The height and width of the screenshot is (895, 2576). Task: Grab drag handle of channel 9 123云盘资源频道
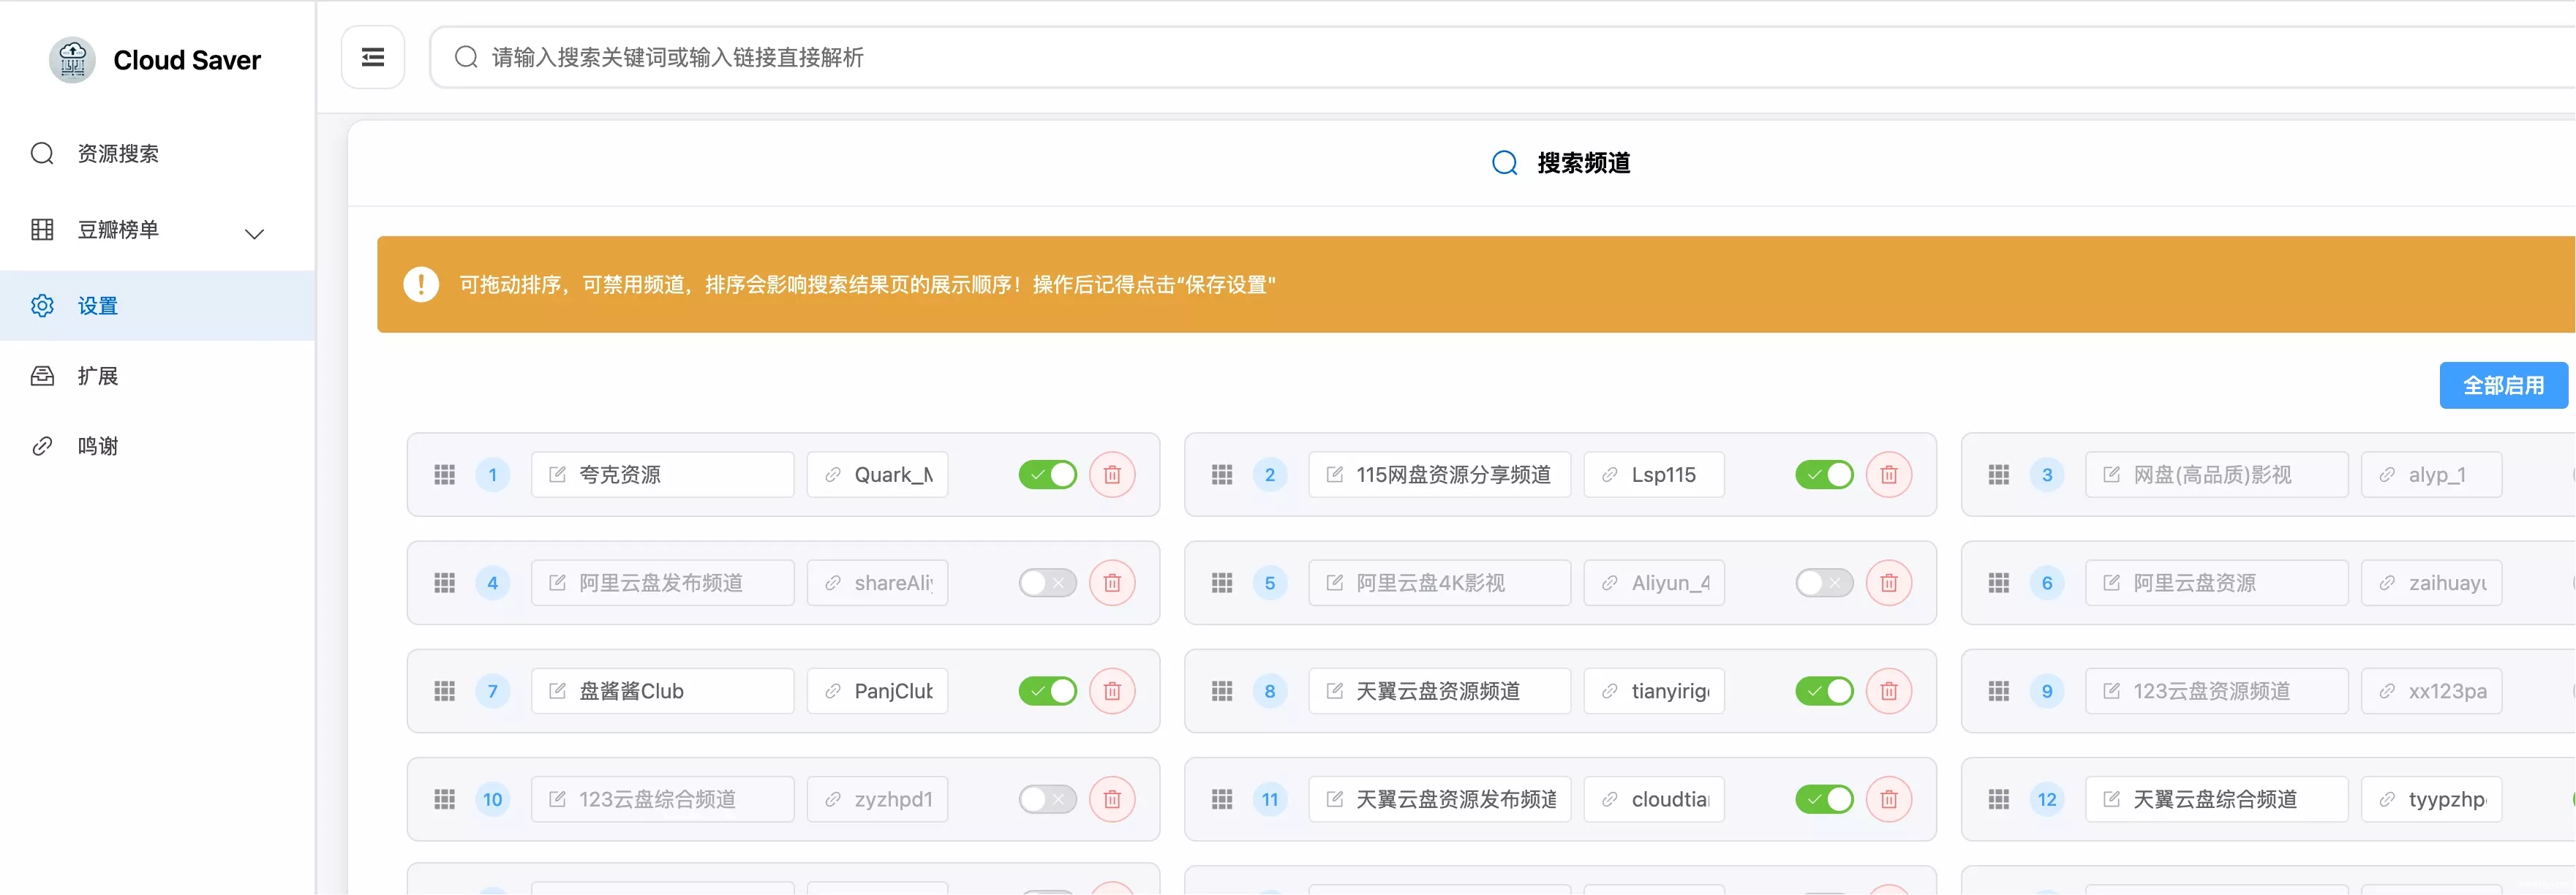click(1999, 691)
